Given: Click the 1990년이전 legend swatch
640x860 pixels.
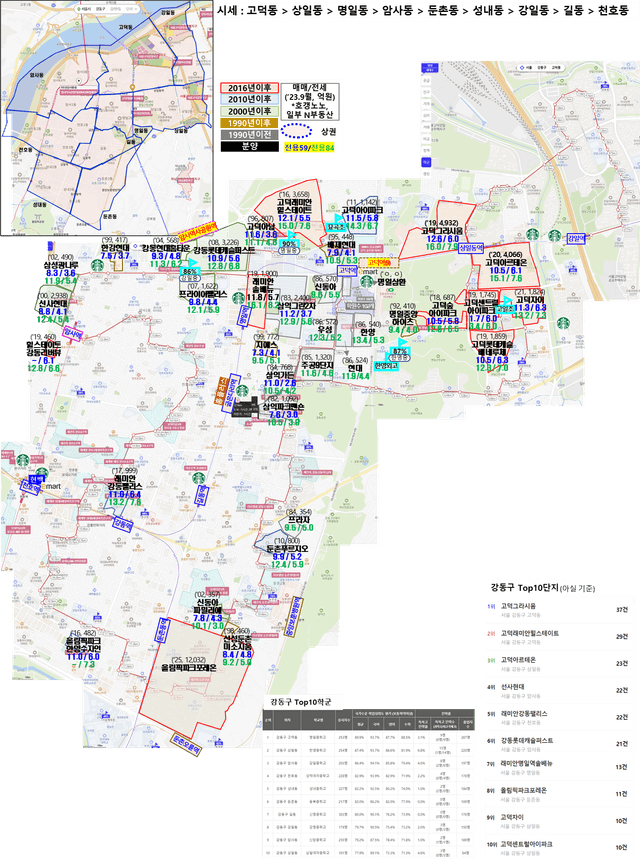Looking at the screenshot, I should coord(250,135).
